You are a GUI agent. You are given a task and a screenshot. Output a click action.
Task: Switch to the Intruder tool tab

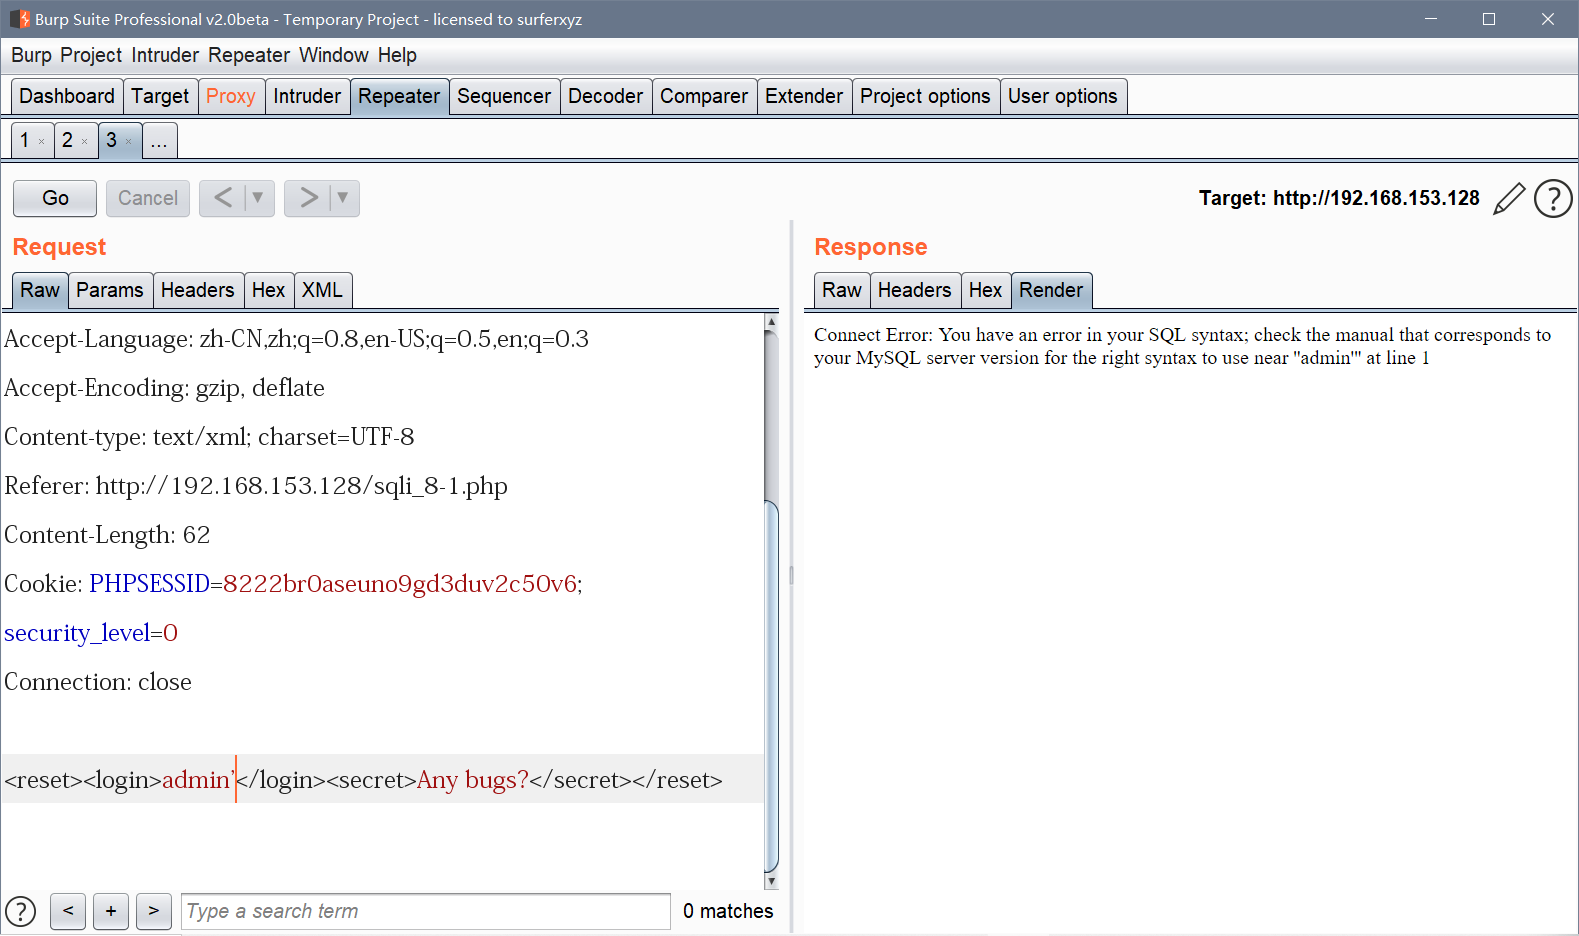tap(307, 96)
